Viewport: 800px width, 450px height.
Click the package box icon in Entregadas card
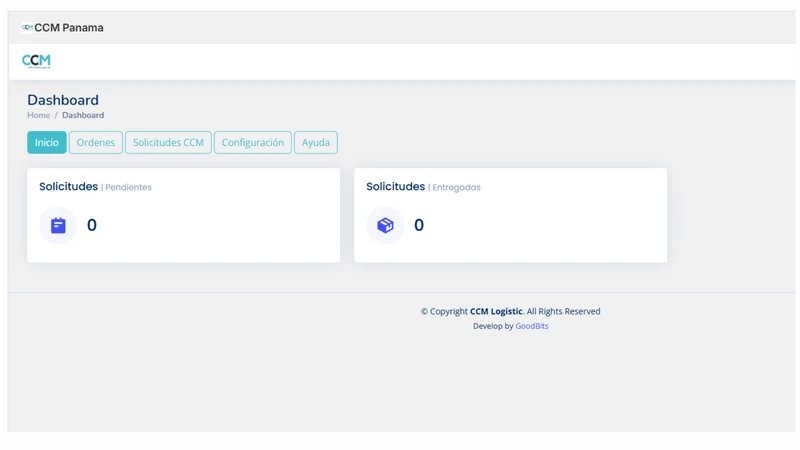385,225
